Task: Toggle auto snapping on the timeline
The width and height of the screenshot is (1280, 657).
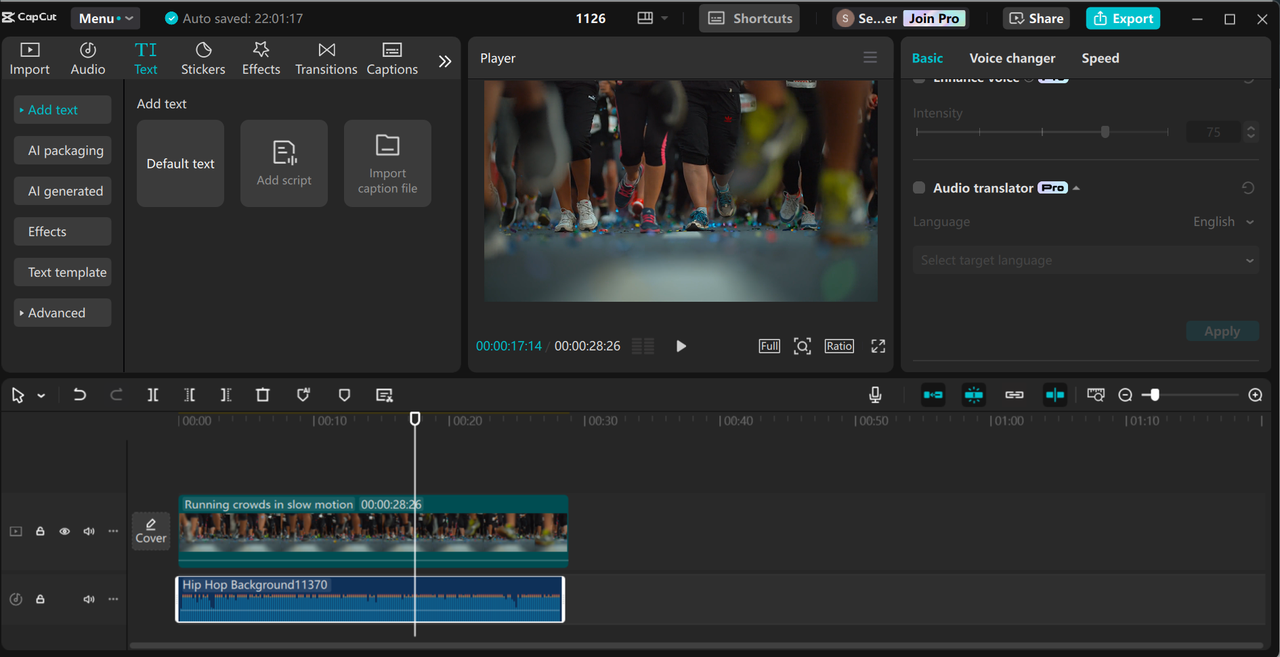Action: [x=974, y=395]
